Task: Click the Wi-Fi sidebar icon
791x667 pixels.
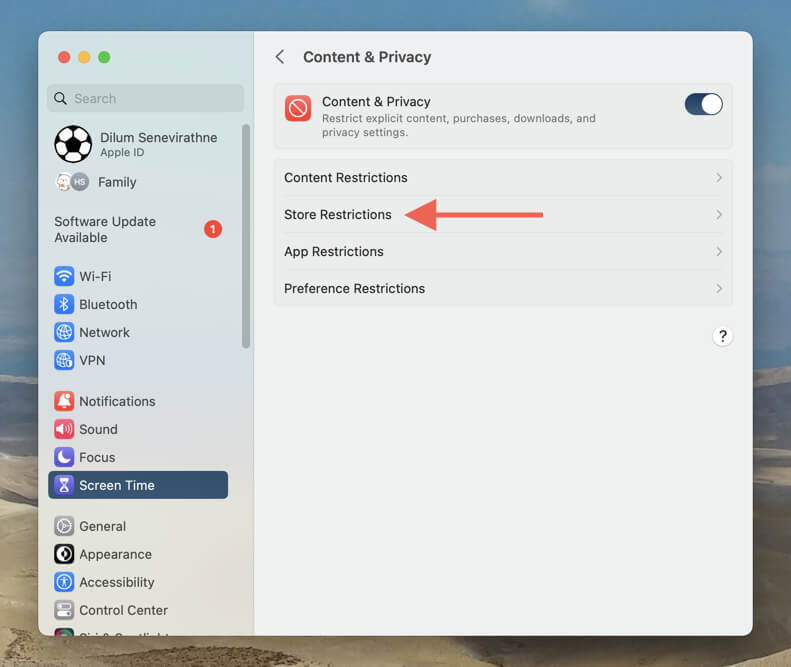Action: 64,276
